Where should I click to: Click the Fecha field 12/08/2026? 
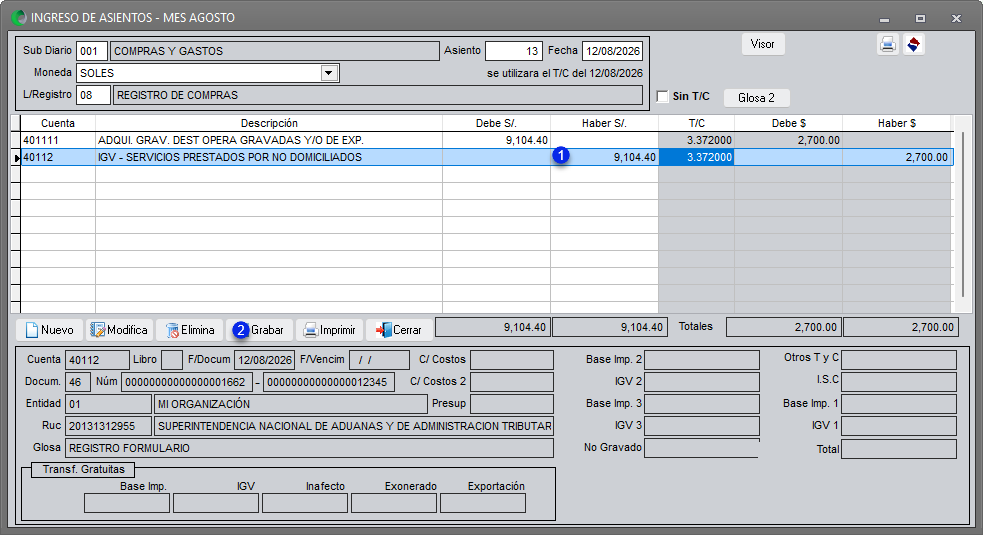click(612, 51)
